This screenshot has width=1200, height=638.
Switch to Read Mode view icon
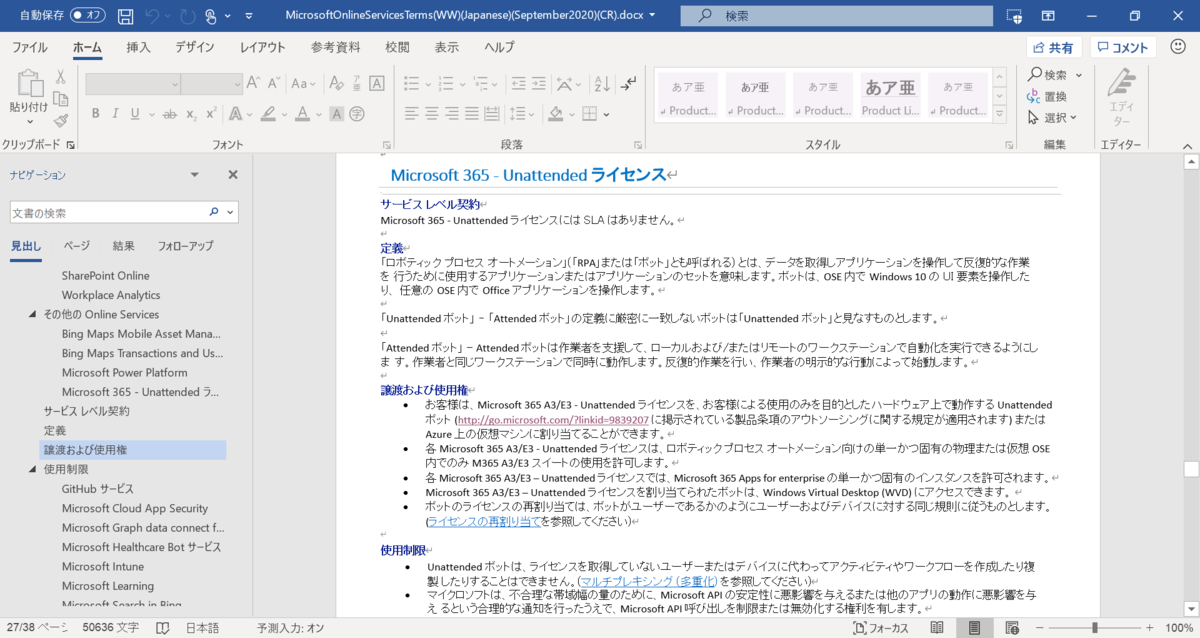tap(937, 627)
